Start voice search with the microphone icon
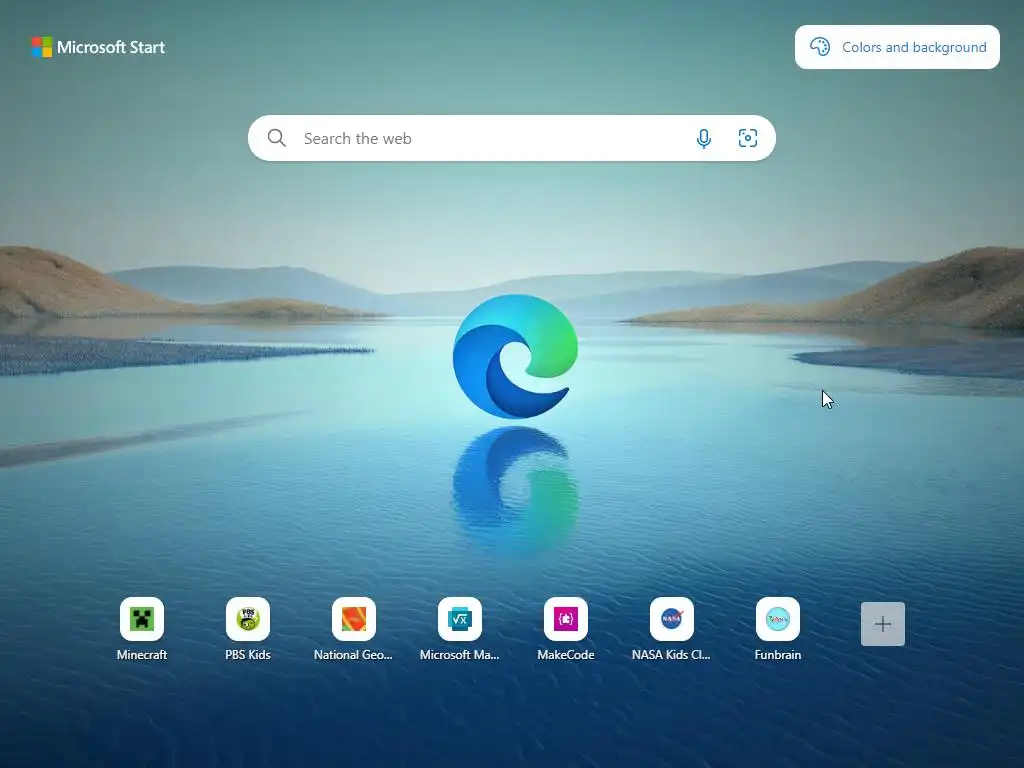Image resolution: width=1024 pixels, height=768 pixels. point(703,138)
